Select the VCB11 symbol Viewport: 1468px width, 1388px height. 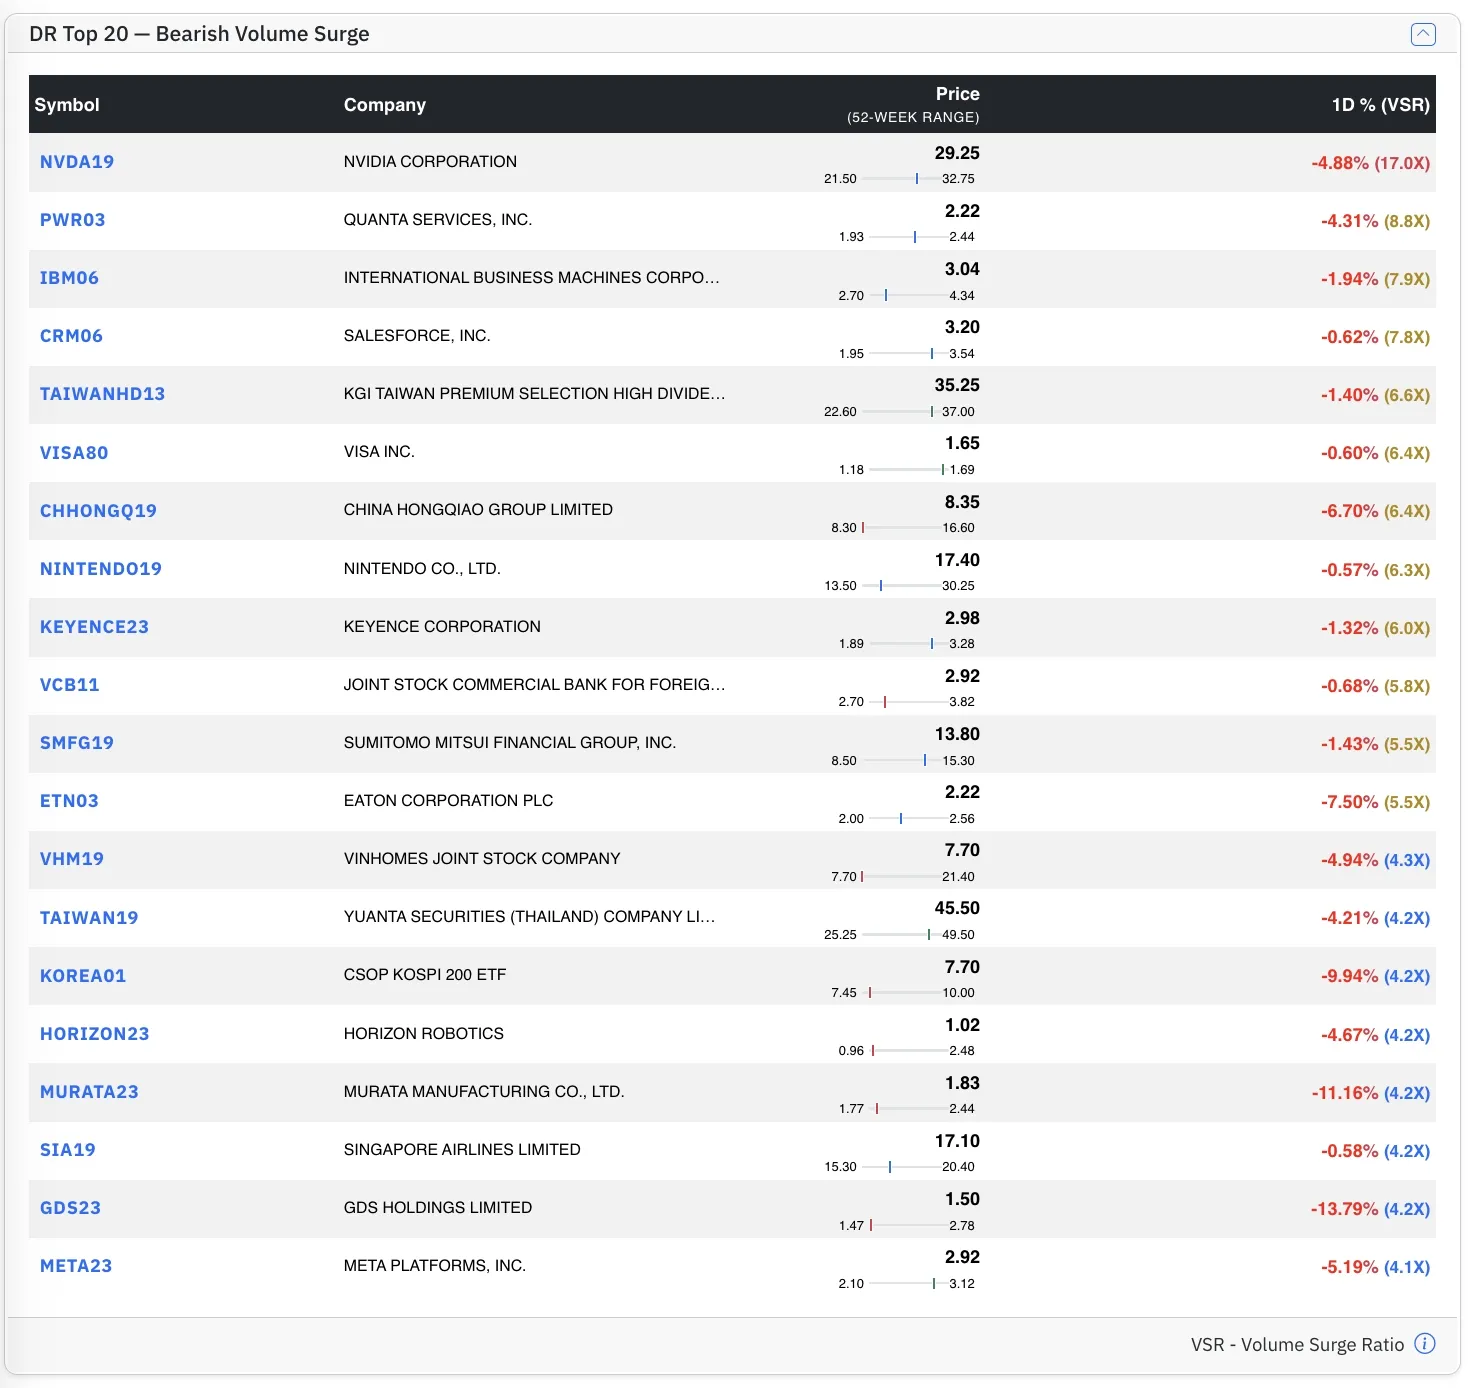[70, 685]
